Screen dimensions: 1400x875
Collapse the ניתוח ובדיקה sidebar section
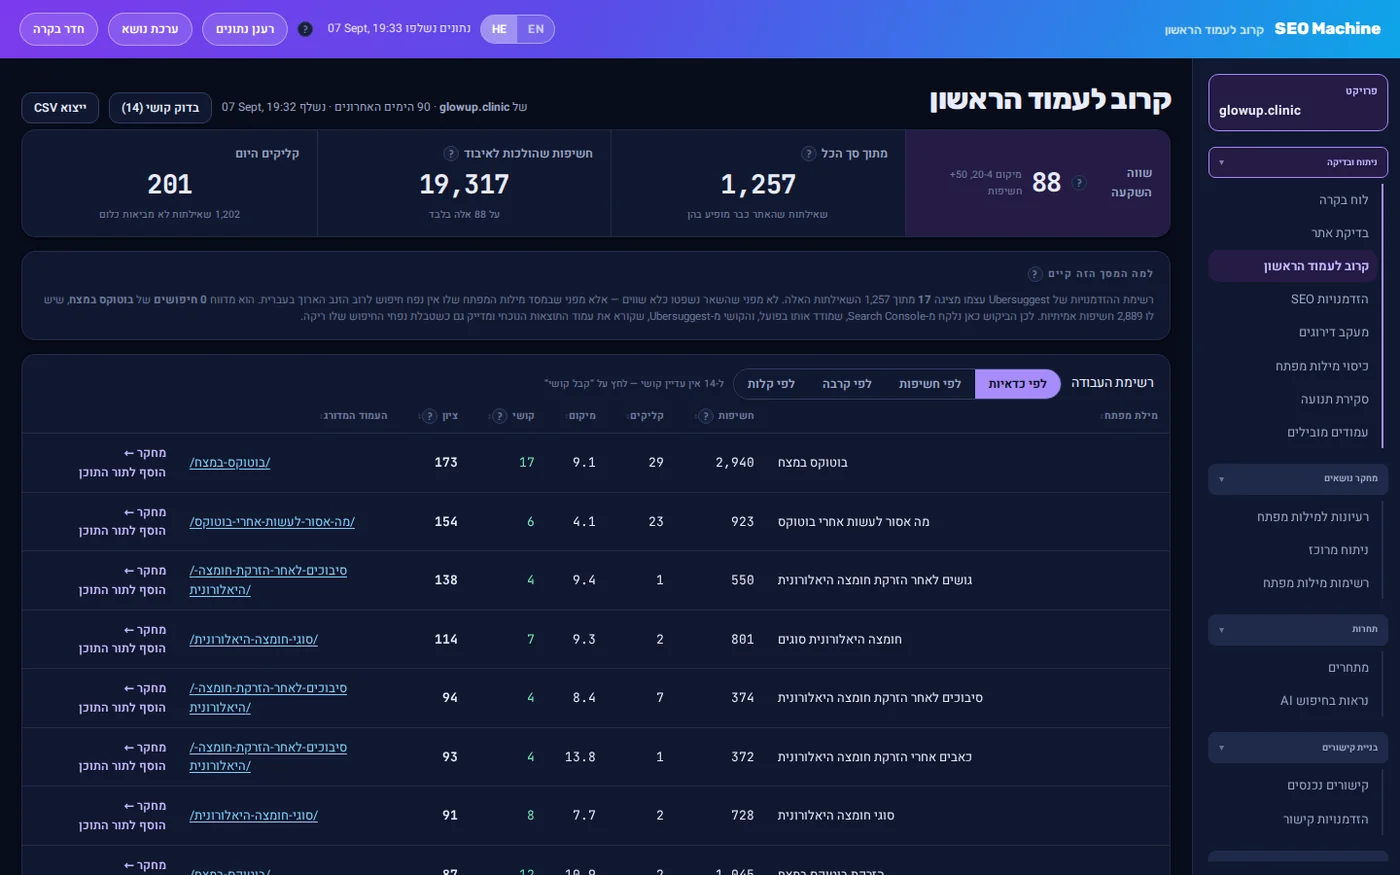pyautogui.click(x=1298, y=162)
